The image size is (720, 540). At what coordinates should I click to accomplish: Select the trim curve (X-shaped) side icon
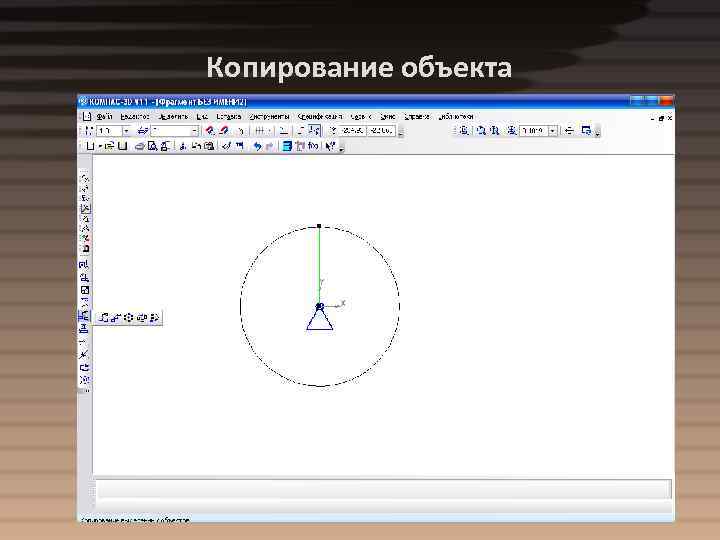(84, 354)
